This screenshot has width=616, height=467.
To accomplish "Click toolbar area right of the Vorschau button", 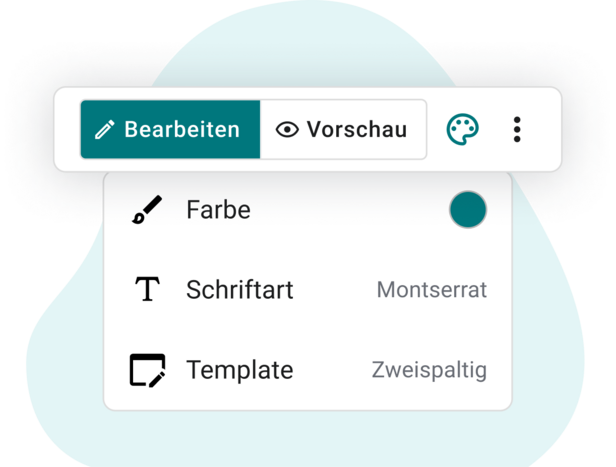I will 436,129.
